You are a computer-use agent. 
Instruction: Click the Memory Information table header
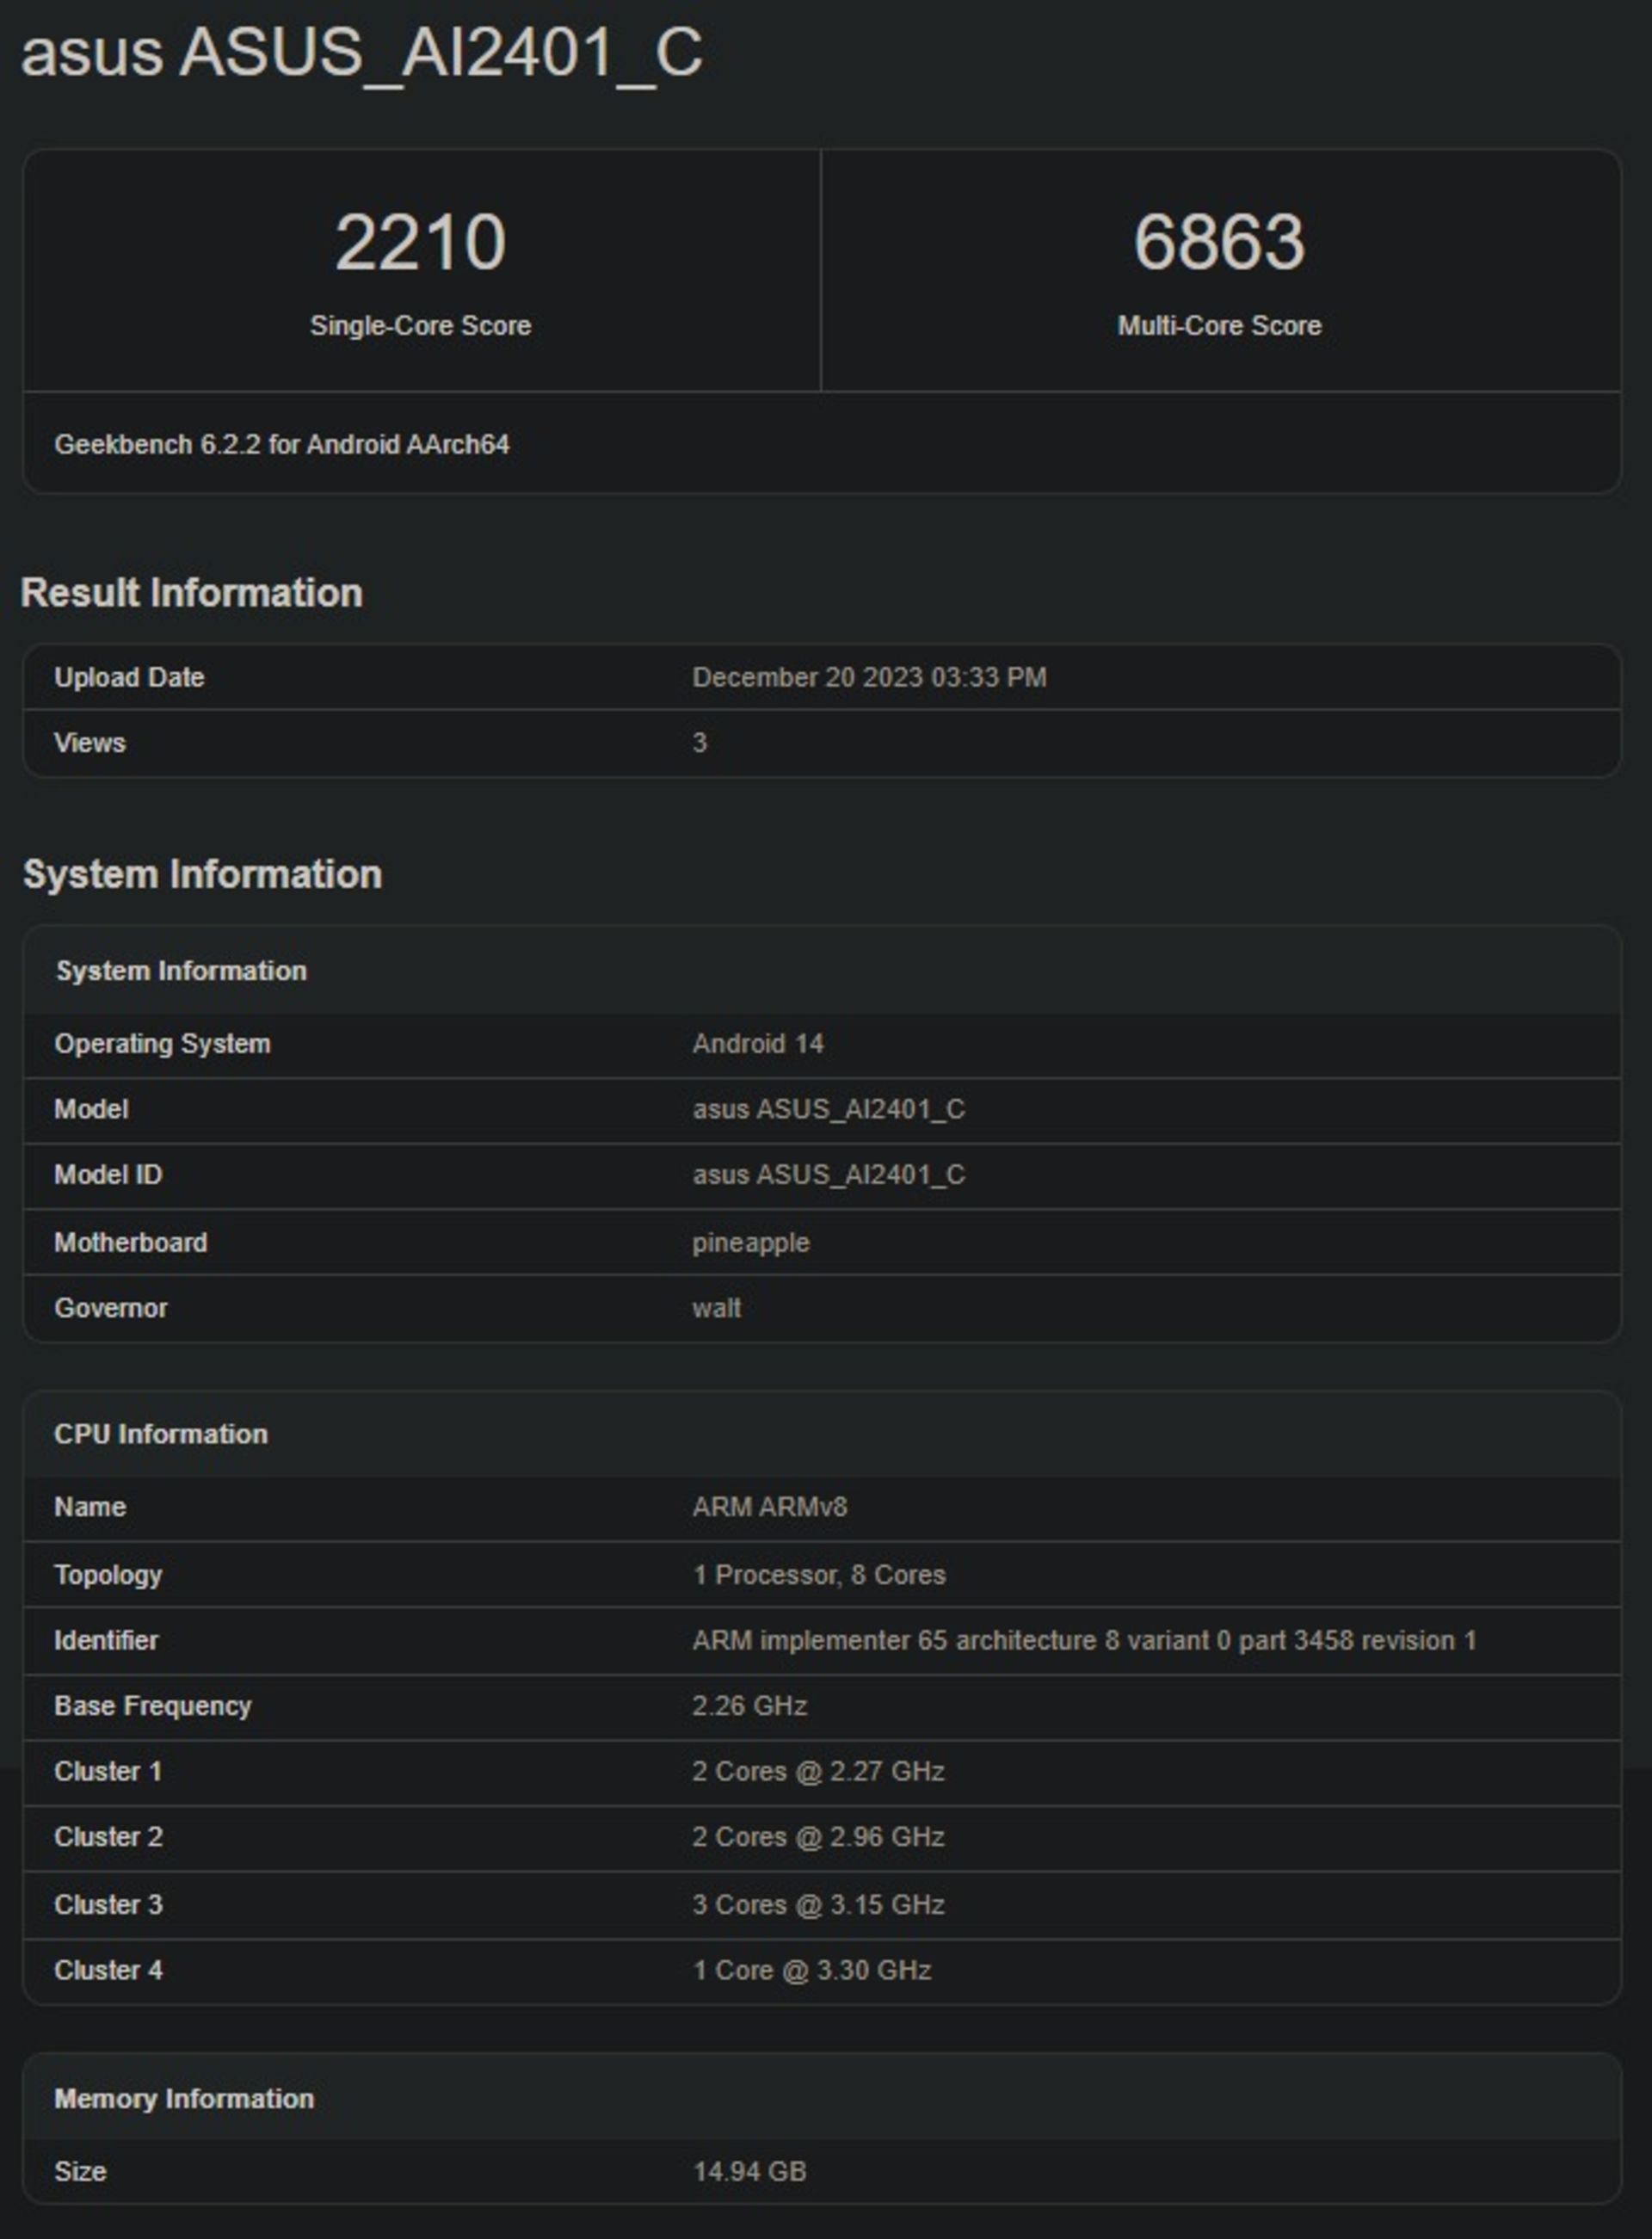pos(184,2098)
